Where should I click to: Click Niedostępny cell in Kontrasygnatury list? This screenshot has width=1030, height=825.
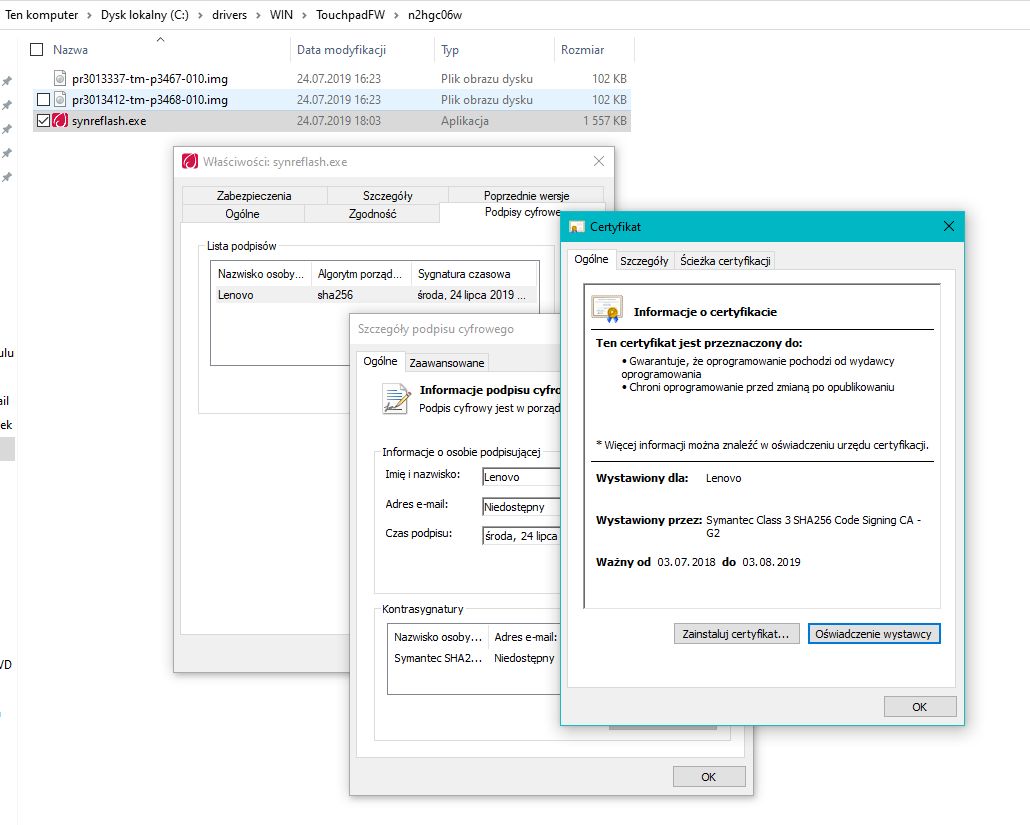(x=524, y=658)
